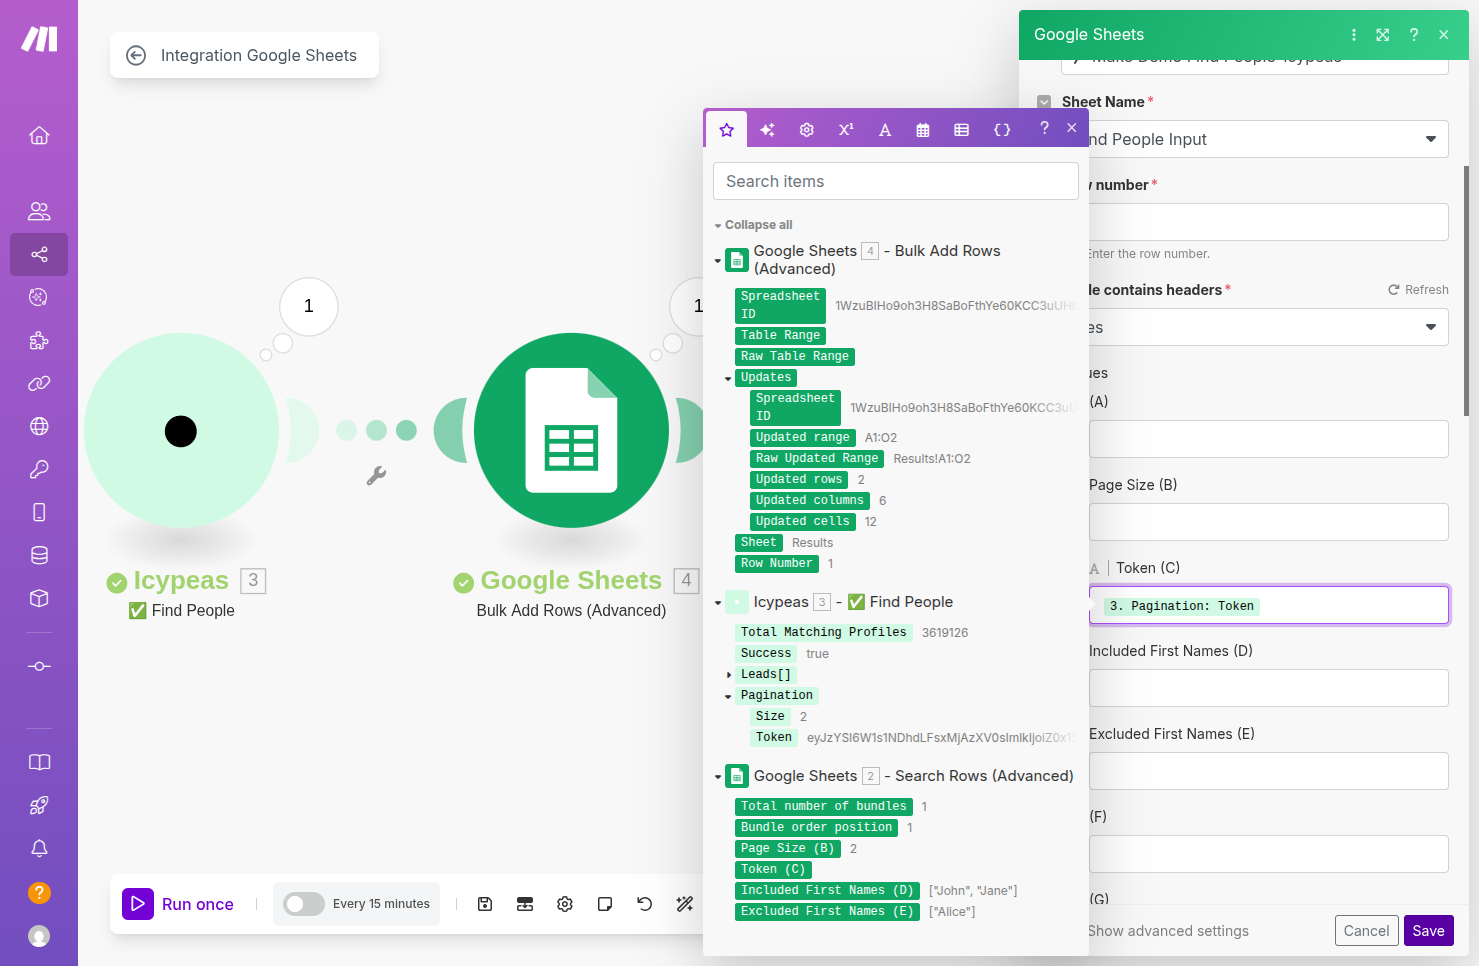The height and width of the screenshot is (966, 1479).
Task: Open the Table contains headers dropdown
Action: pyautogui.click(x=1268, y=327)
